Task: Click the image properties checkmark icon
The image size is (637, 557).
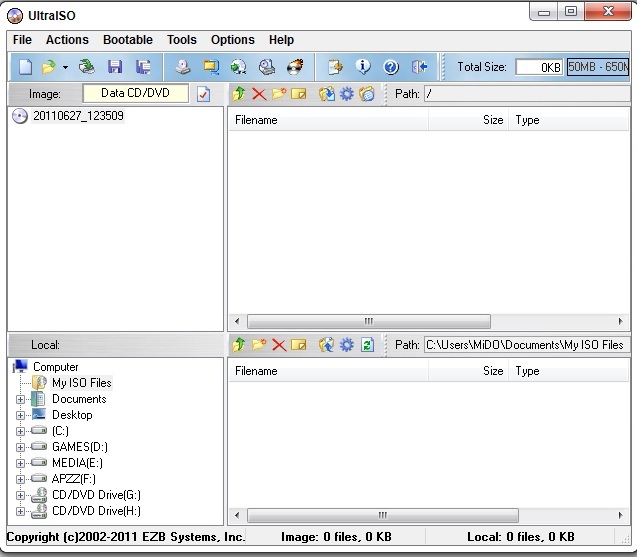Action: [203, 94]
